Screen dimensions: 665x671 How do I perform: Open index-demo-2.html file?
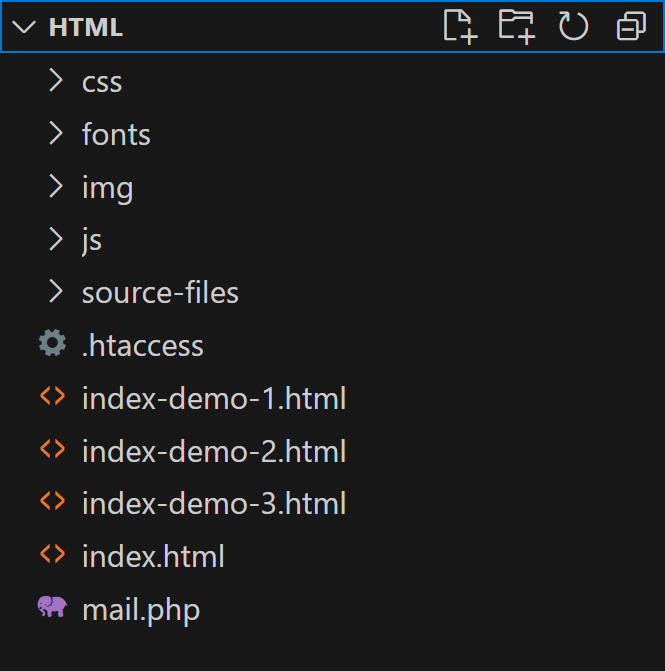(214, 451)
